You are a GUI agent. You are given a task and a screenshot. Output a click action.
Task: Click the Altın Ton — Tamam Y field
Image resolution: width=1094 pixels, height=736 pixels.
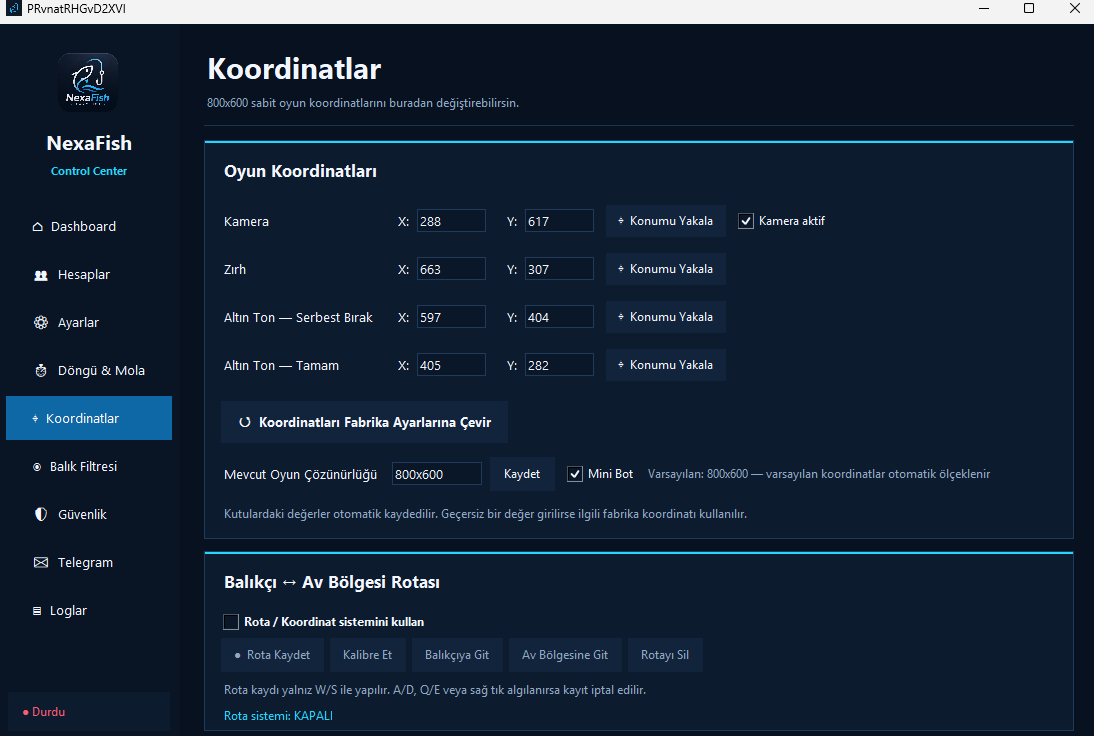pos(560,365)
